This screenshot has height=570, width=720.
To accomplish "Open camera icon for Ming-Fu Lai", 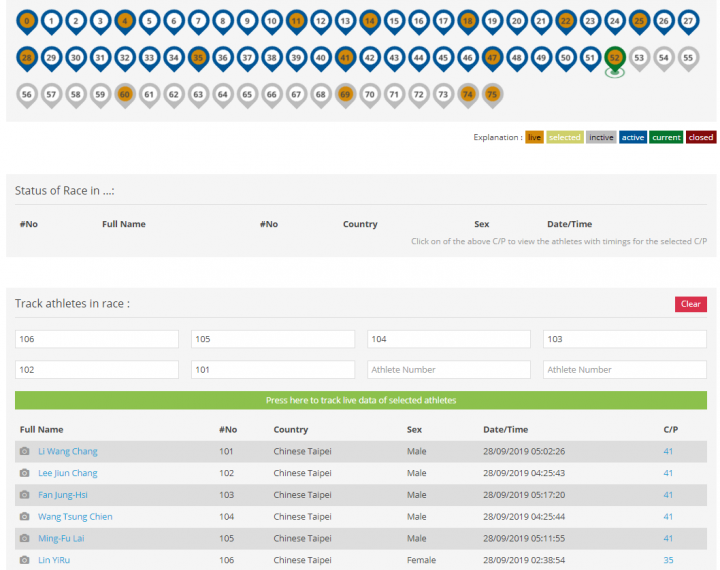I will click(24, 538).
